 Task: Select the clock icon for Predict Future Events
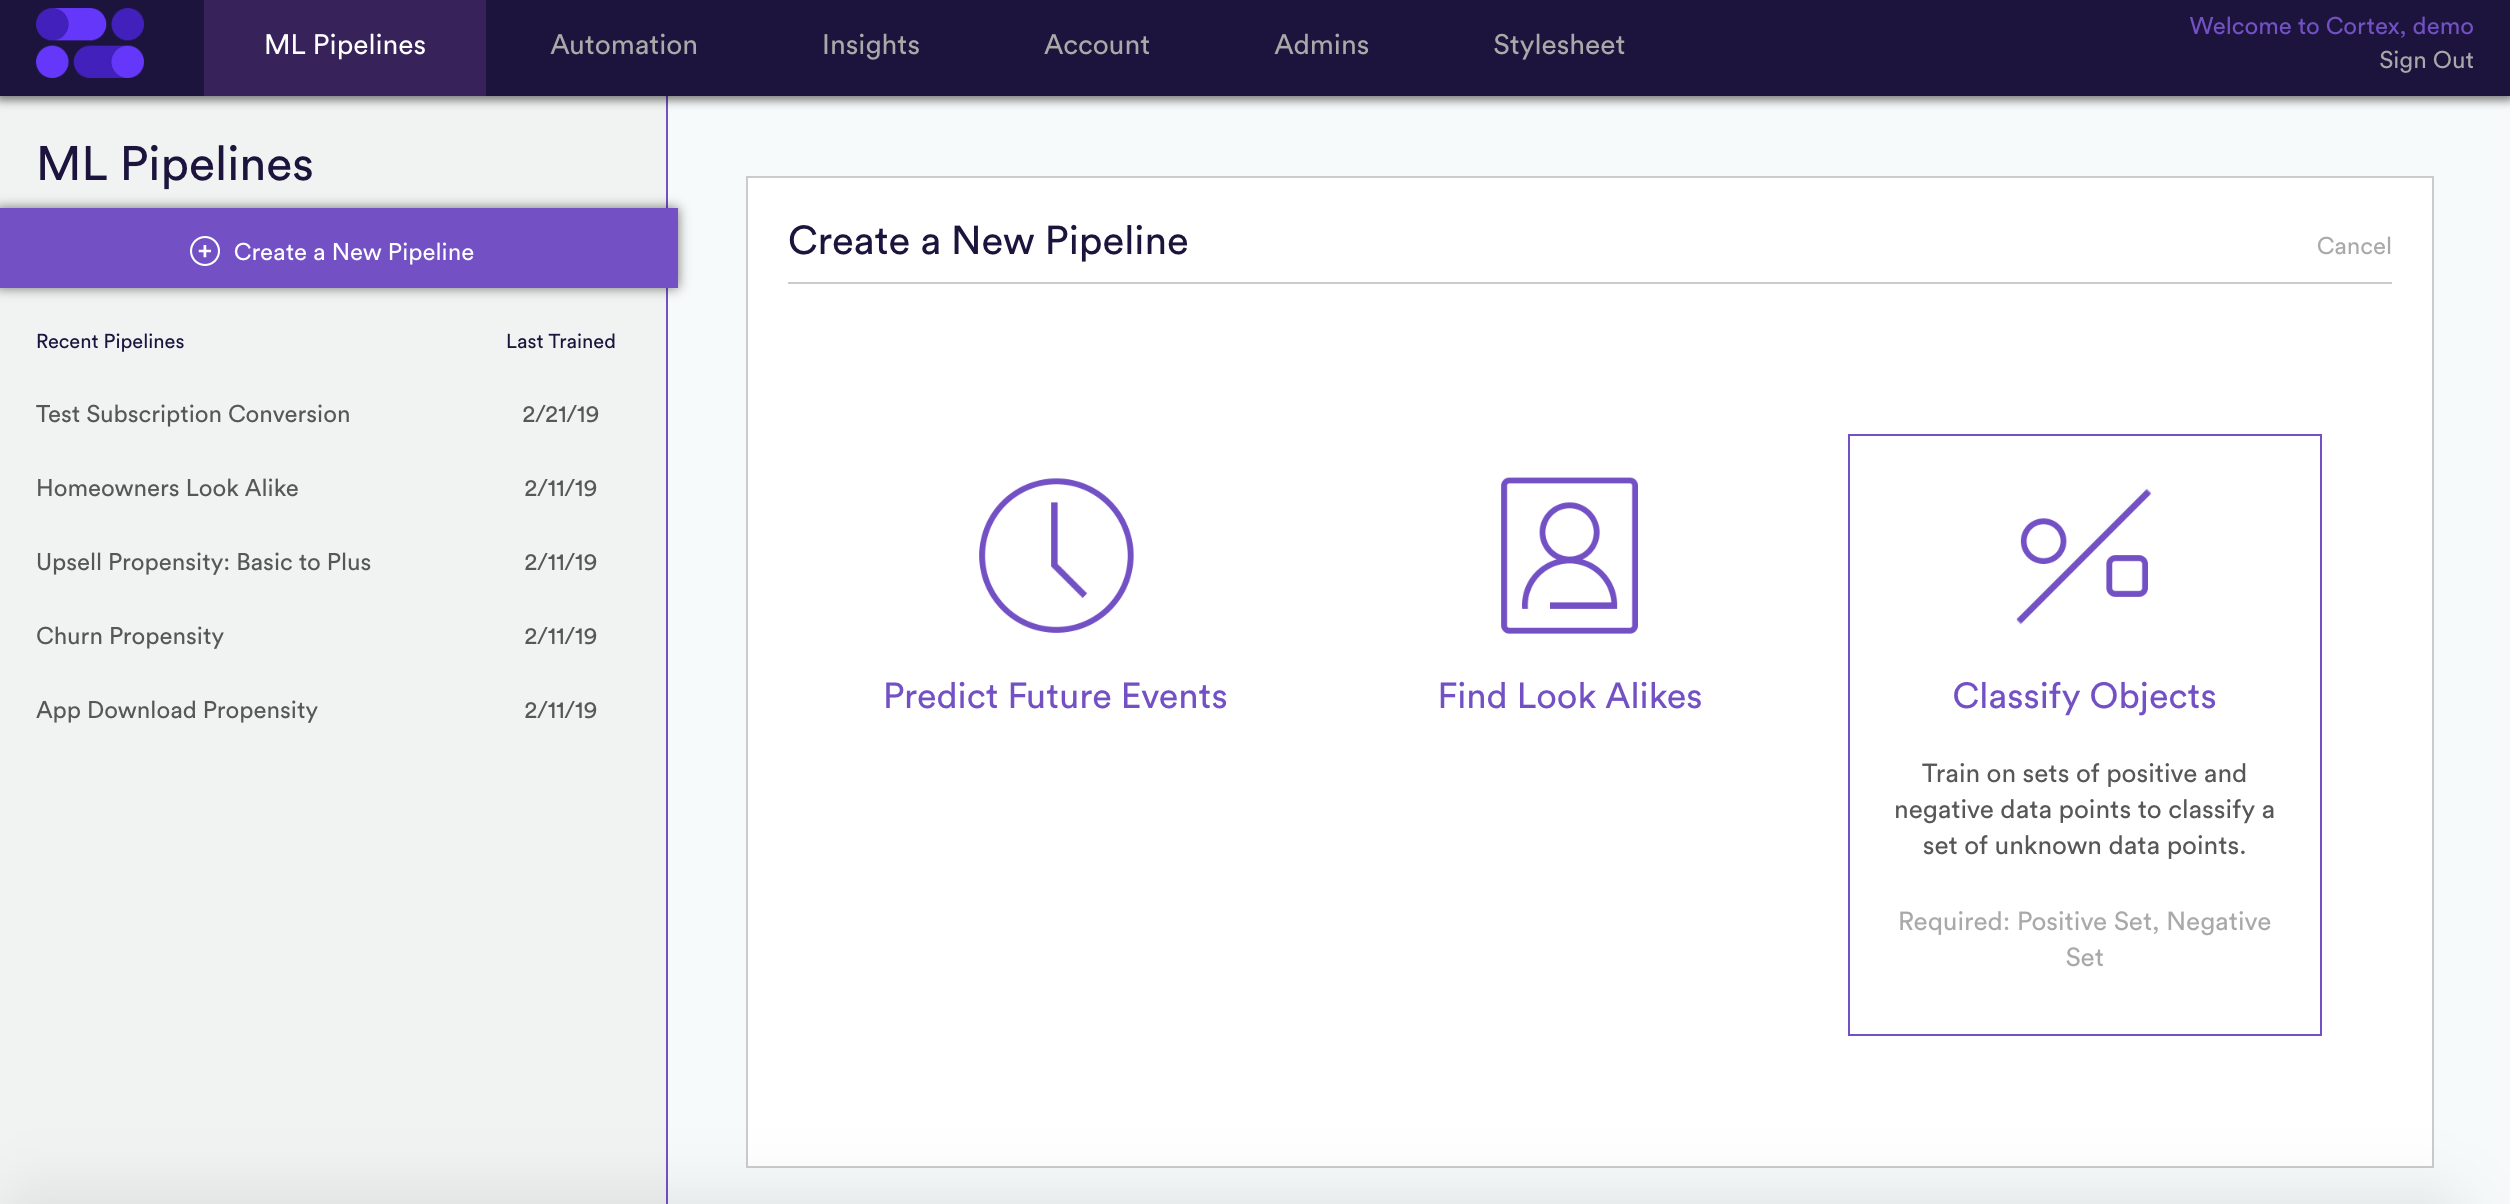pos(1055,555)
